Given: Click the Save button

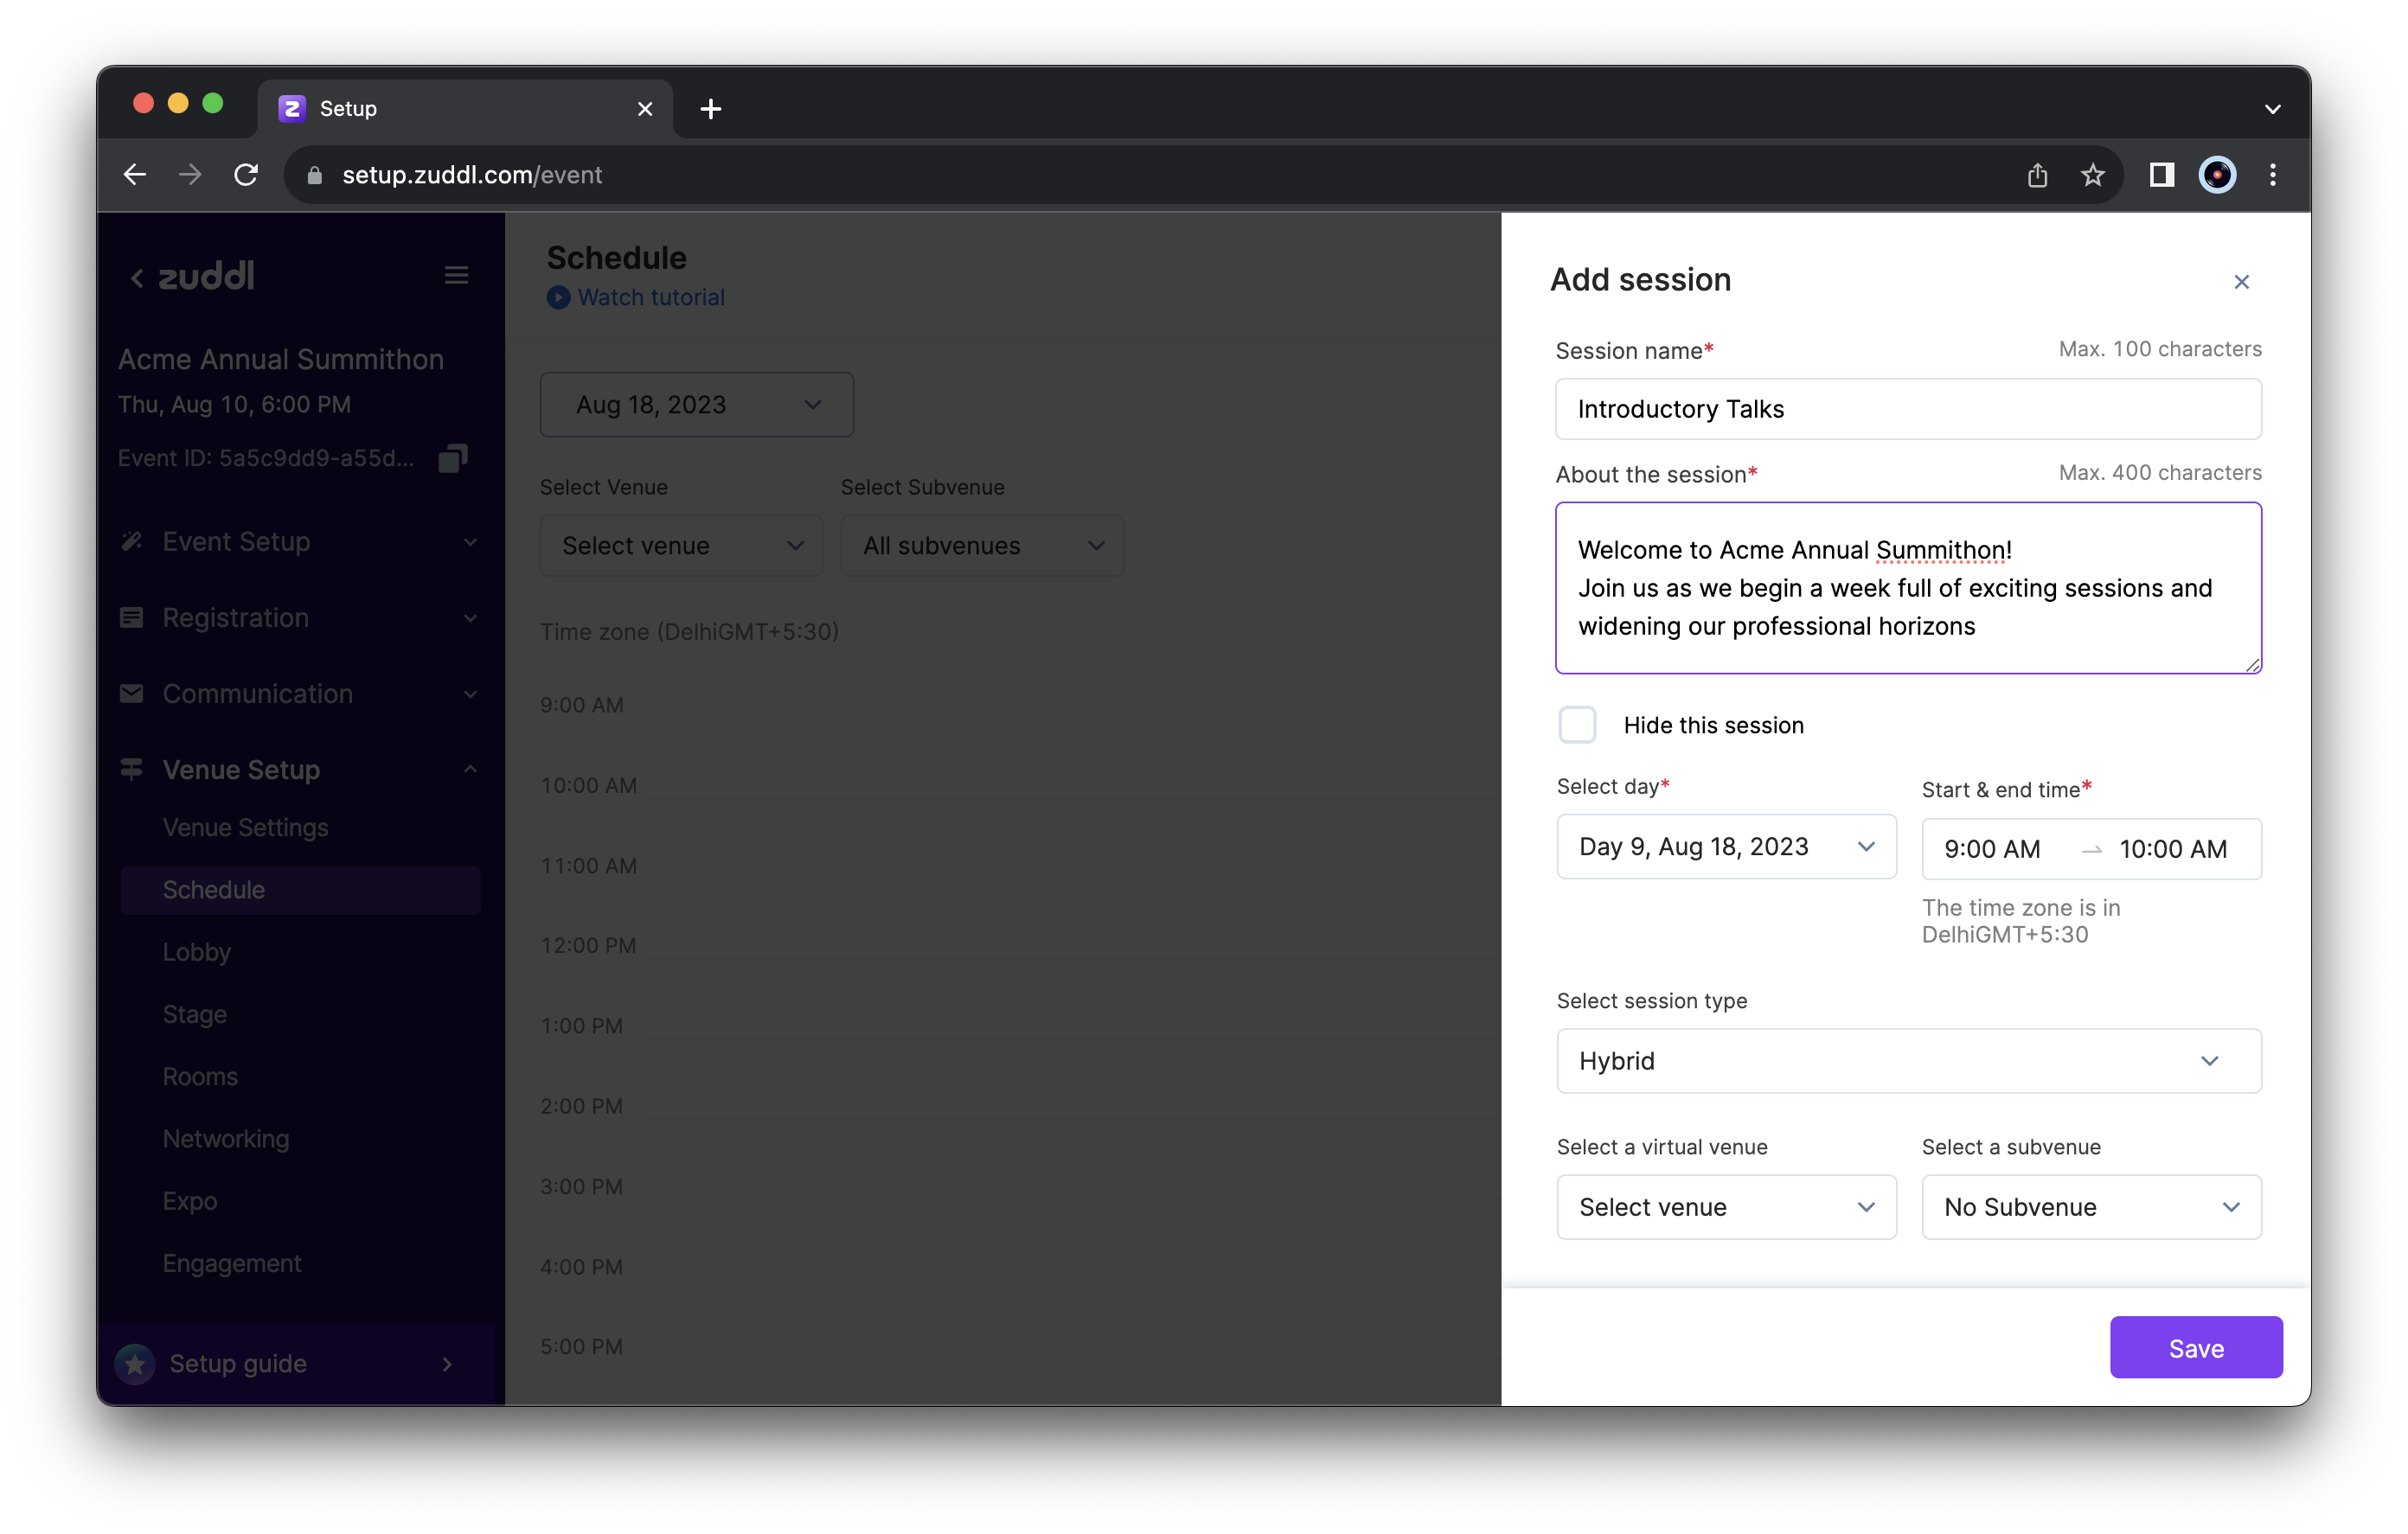Looking at the screenshot, I should coord(2196,1347).
